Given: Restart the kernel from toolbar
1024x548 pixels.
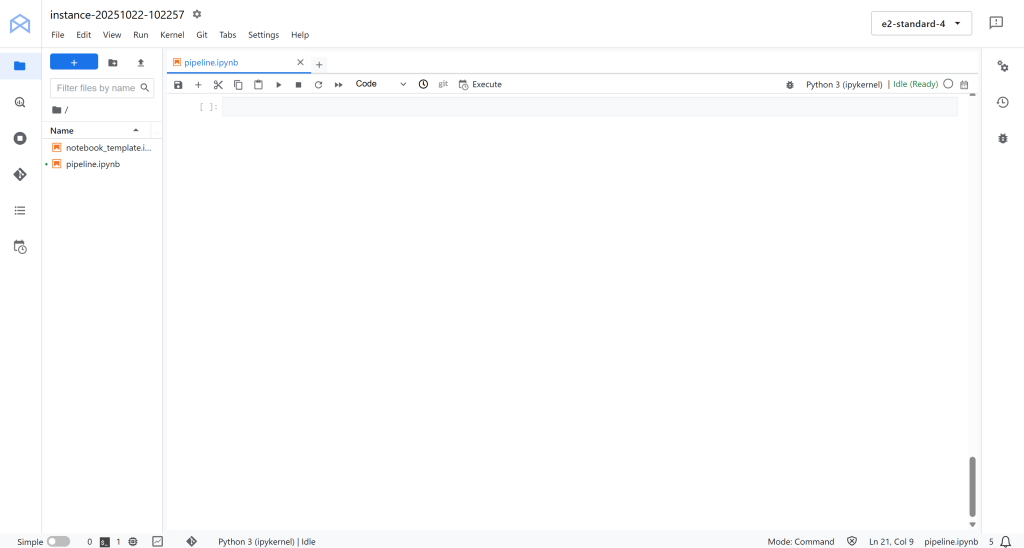Looking at the screenshot, I should (x=318, y=85).
